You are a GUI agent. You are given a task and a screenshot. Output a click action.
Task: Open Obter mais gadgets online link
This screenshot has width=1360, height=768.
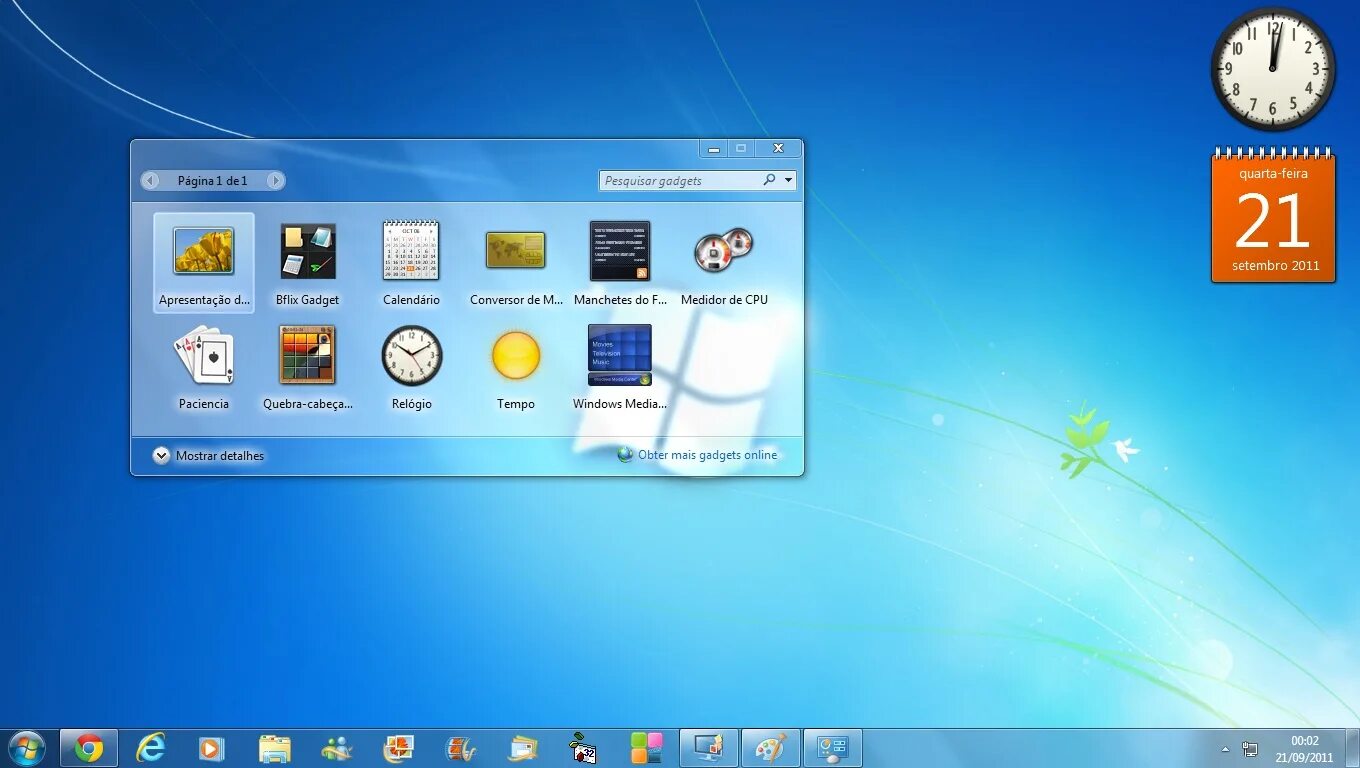[x=707, y=455]
